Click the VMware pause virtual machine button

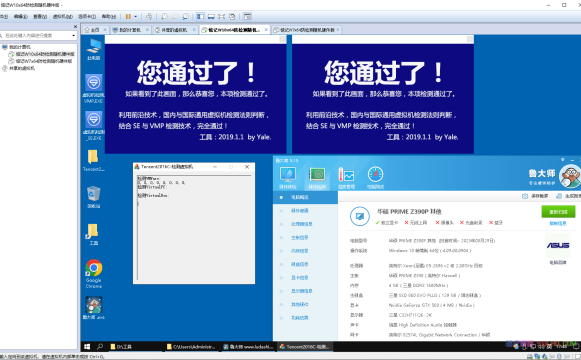(x=128, y=16)
